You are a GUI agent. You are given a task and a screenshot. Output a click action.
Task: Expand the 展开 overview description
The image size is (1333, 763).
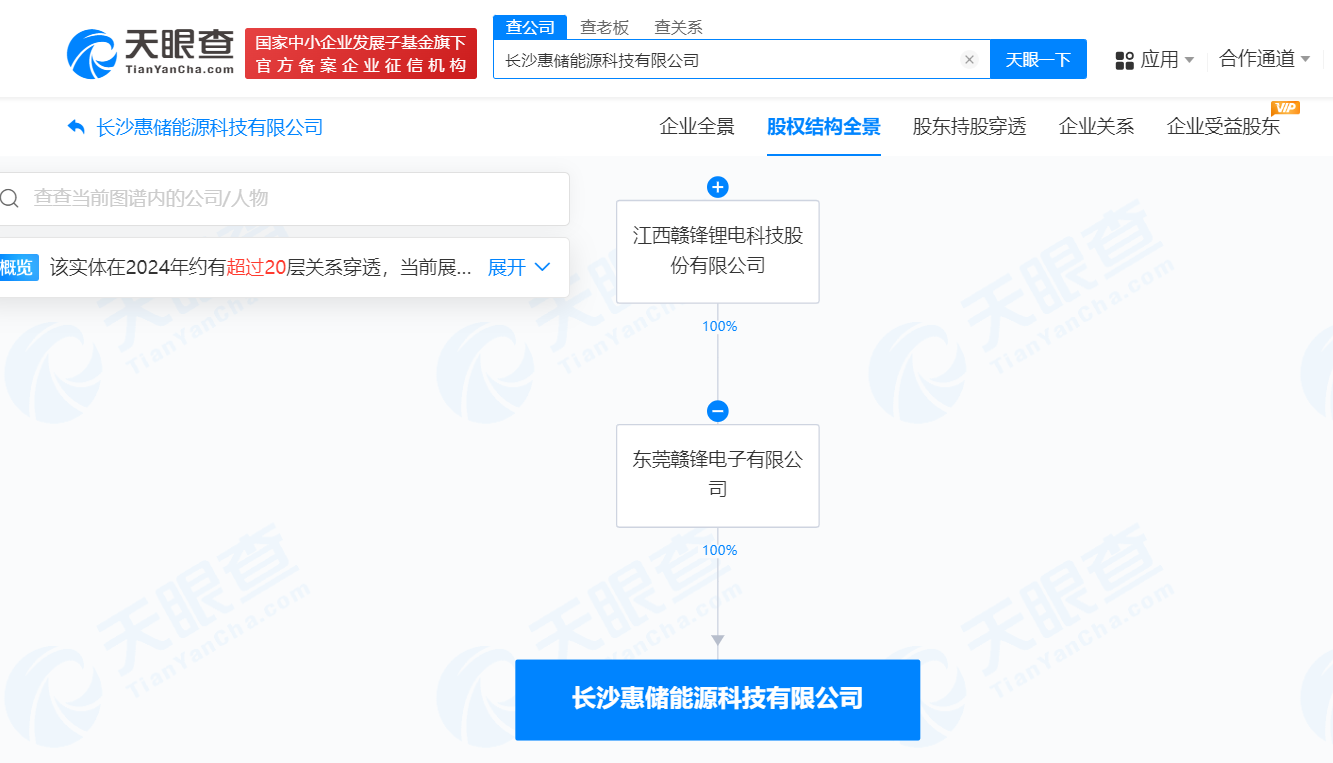tap(508, 267)
